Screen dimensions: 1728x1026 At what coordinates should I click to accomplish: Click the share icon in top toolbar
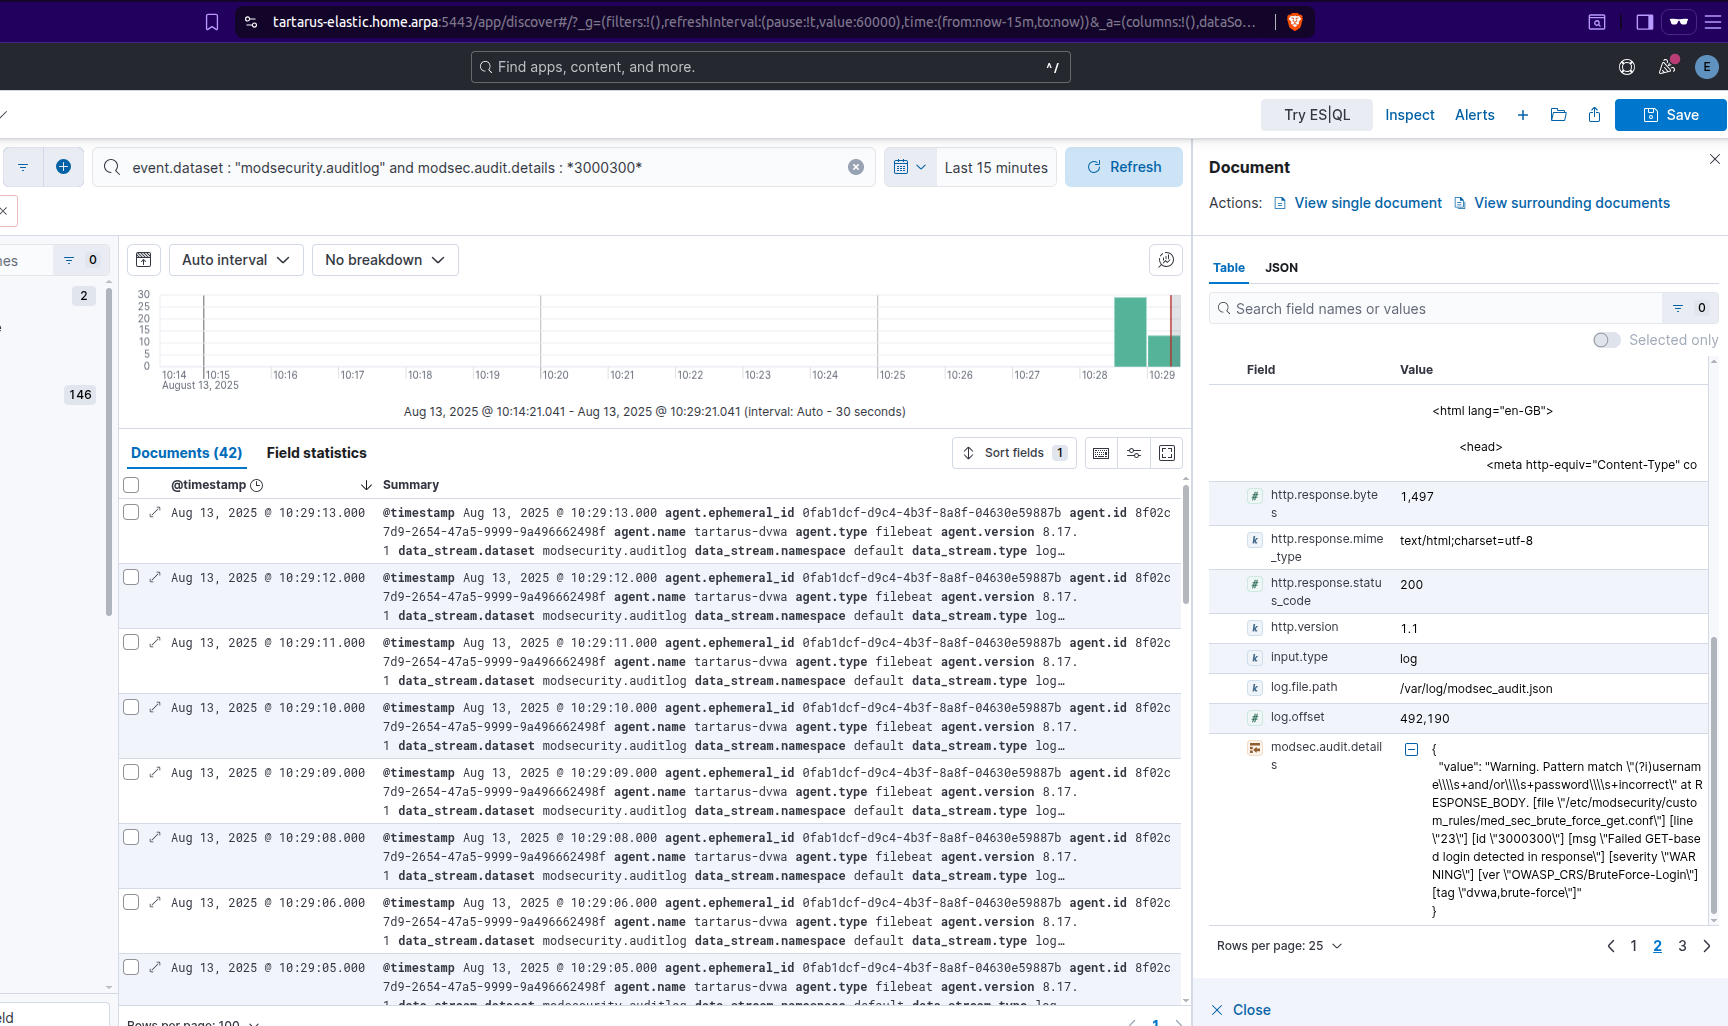pos(1594,115)
